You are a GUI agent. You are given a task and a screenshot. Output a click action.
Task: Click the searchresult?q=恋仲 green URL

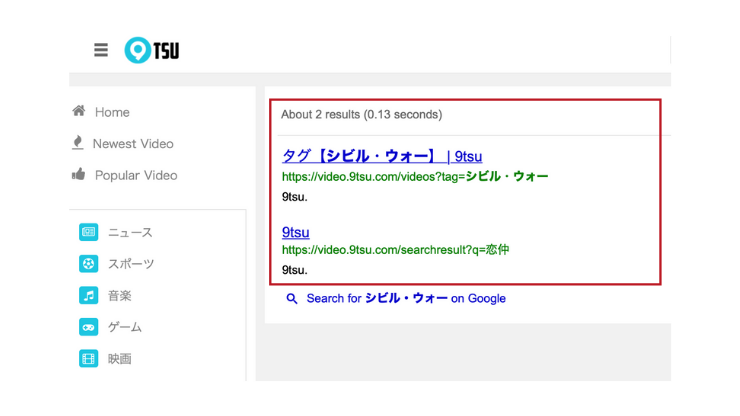point(395,250)
